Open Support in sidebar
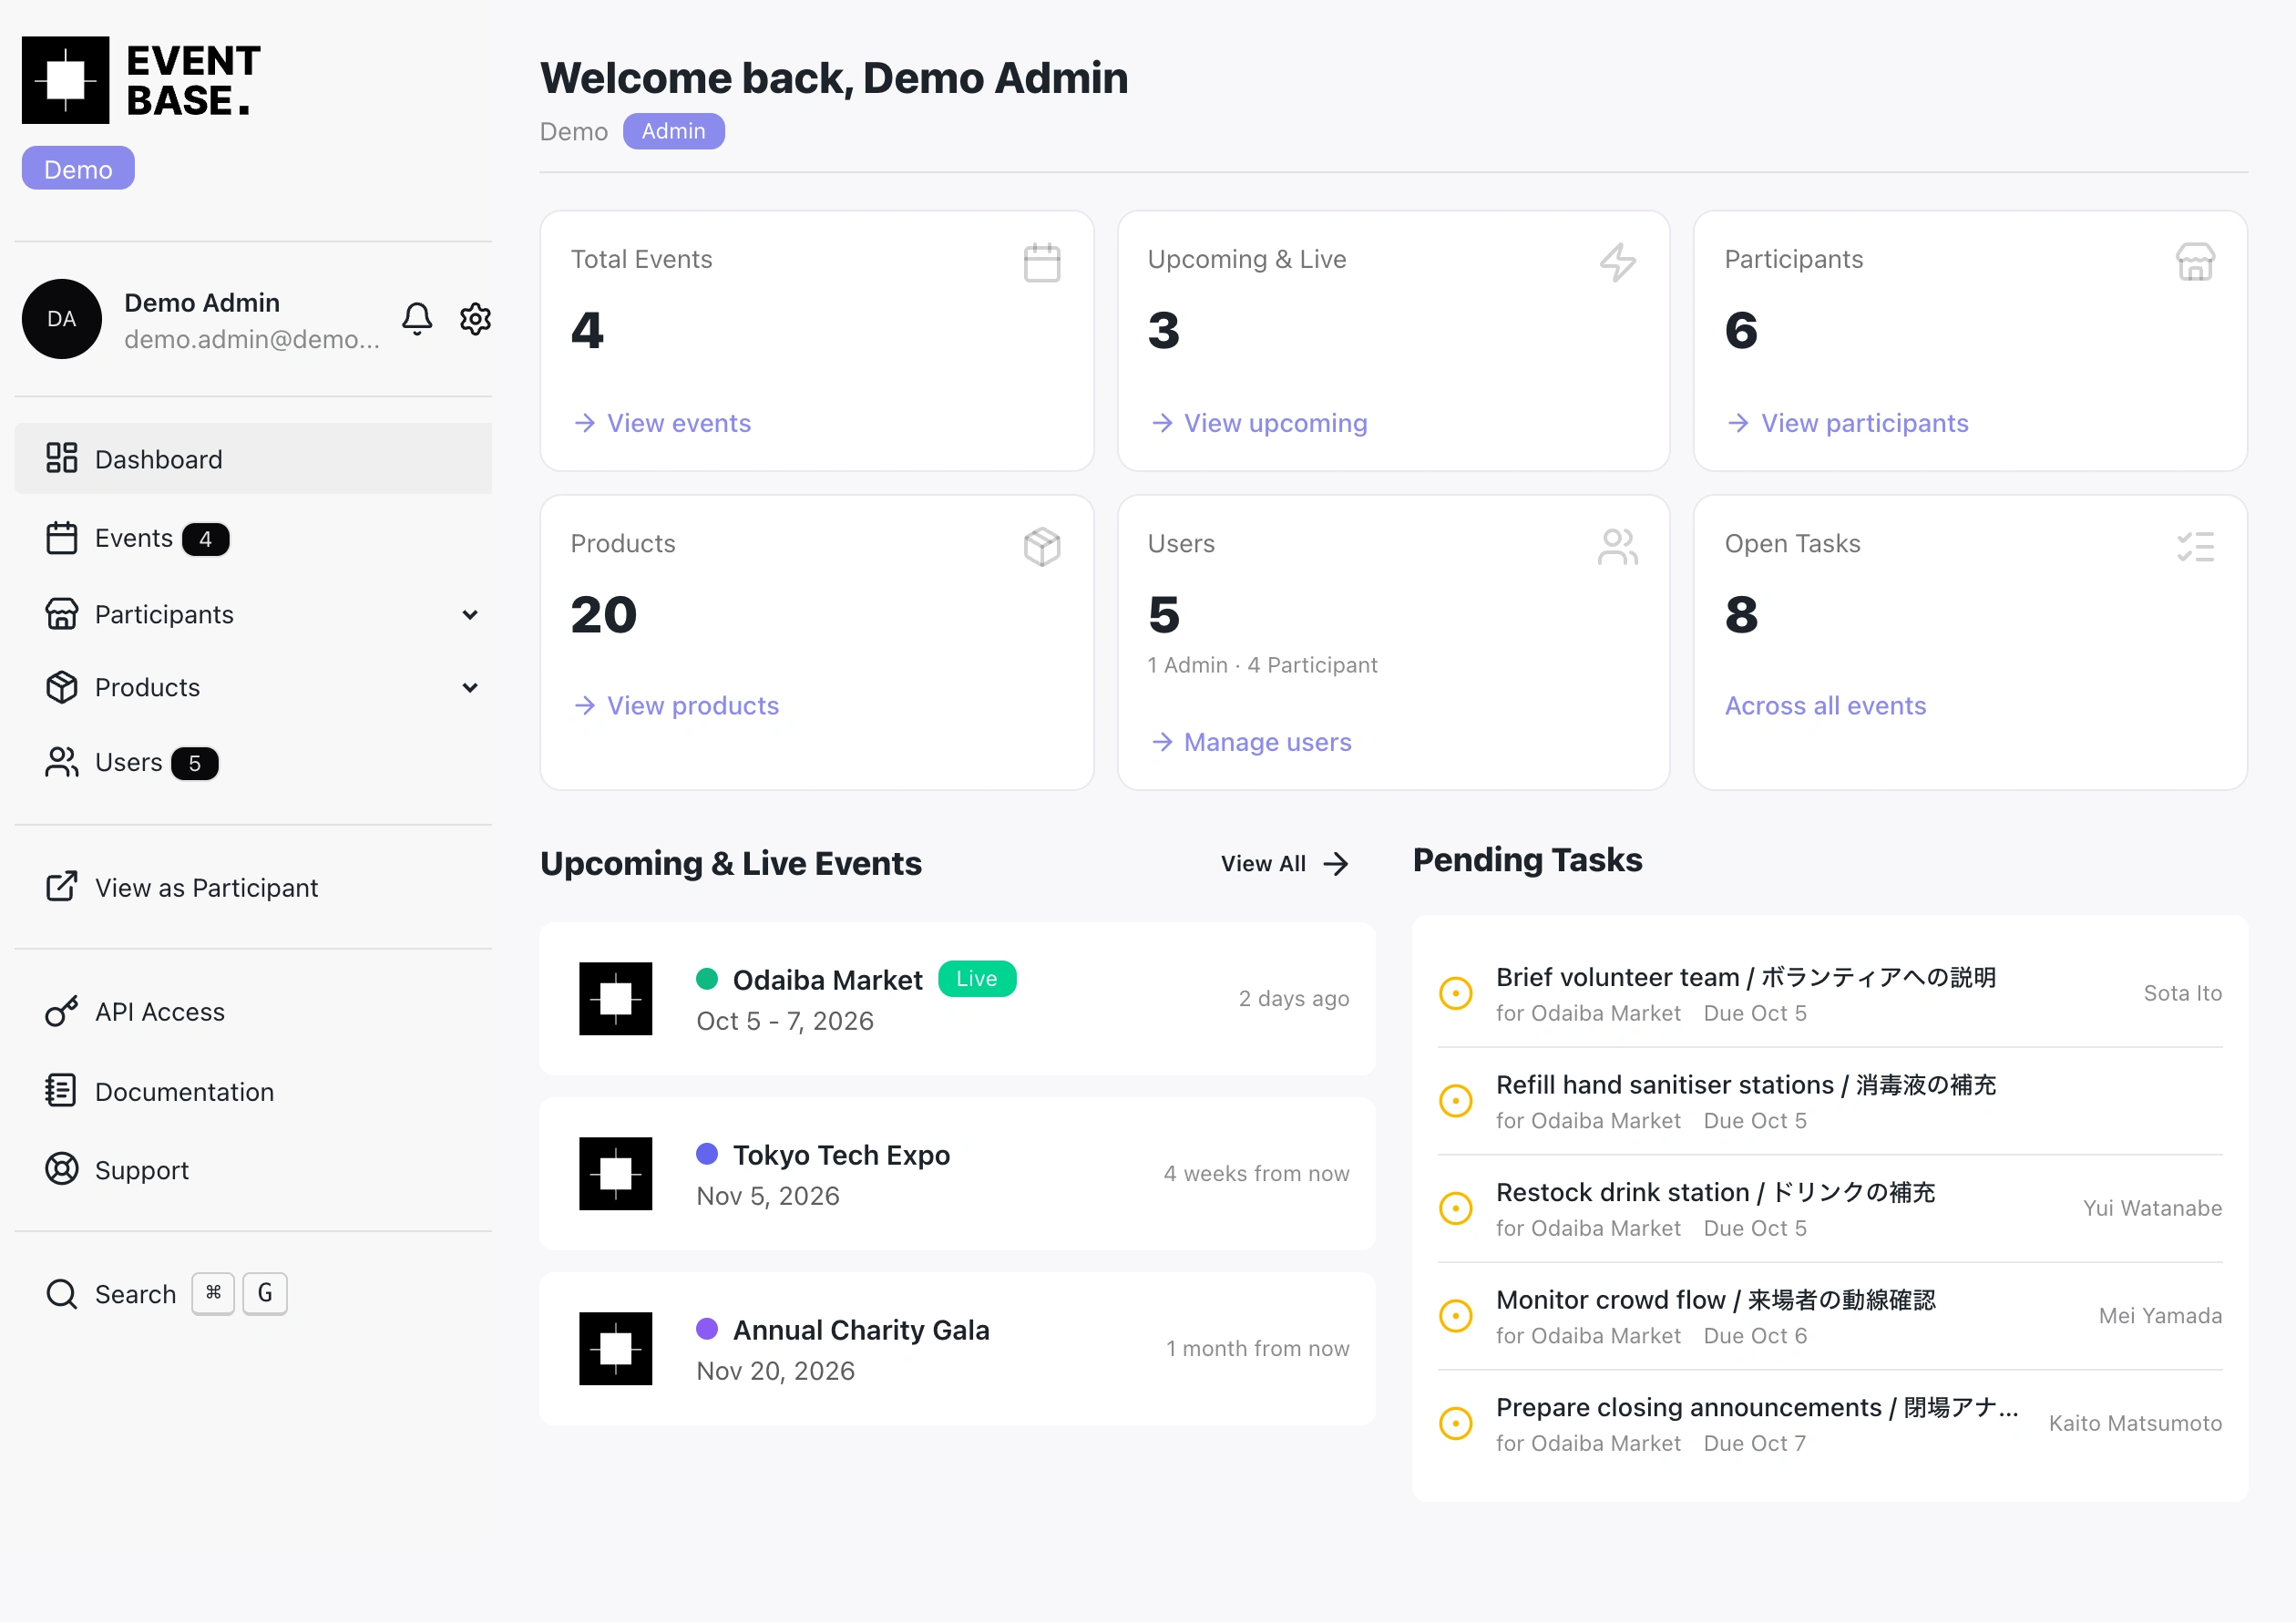Viewport: 2296px width, 1624px height. coord(253,1170)
